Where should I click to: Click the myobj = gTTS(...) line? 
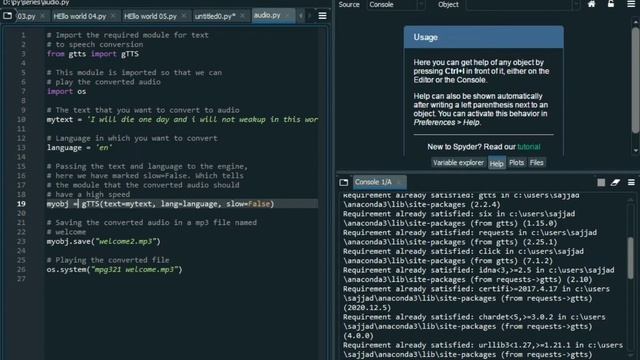[x=160, y=204]
